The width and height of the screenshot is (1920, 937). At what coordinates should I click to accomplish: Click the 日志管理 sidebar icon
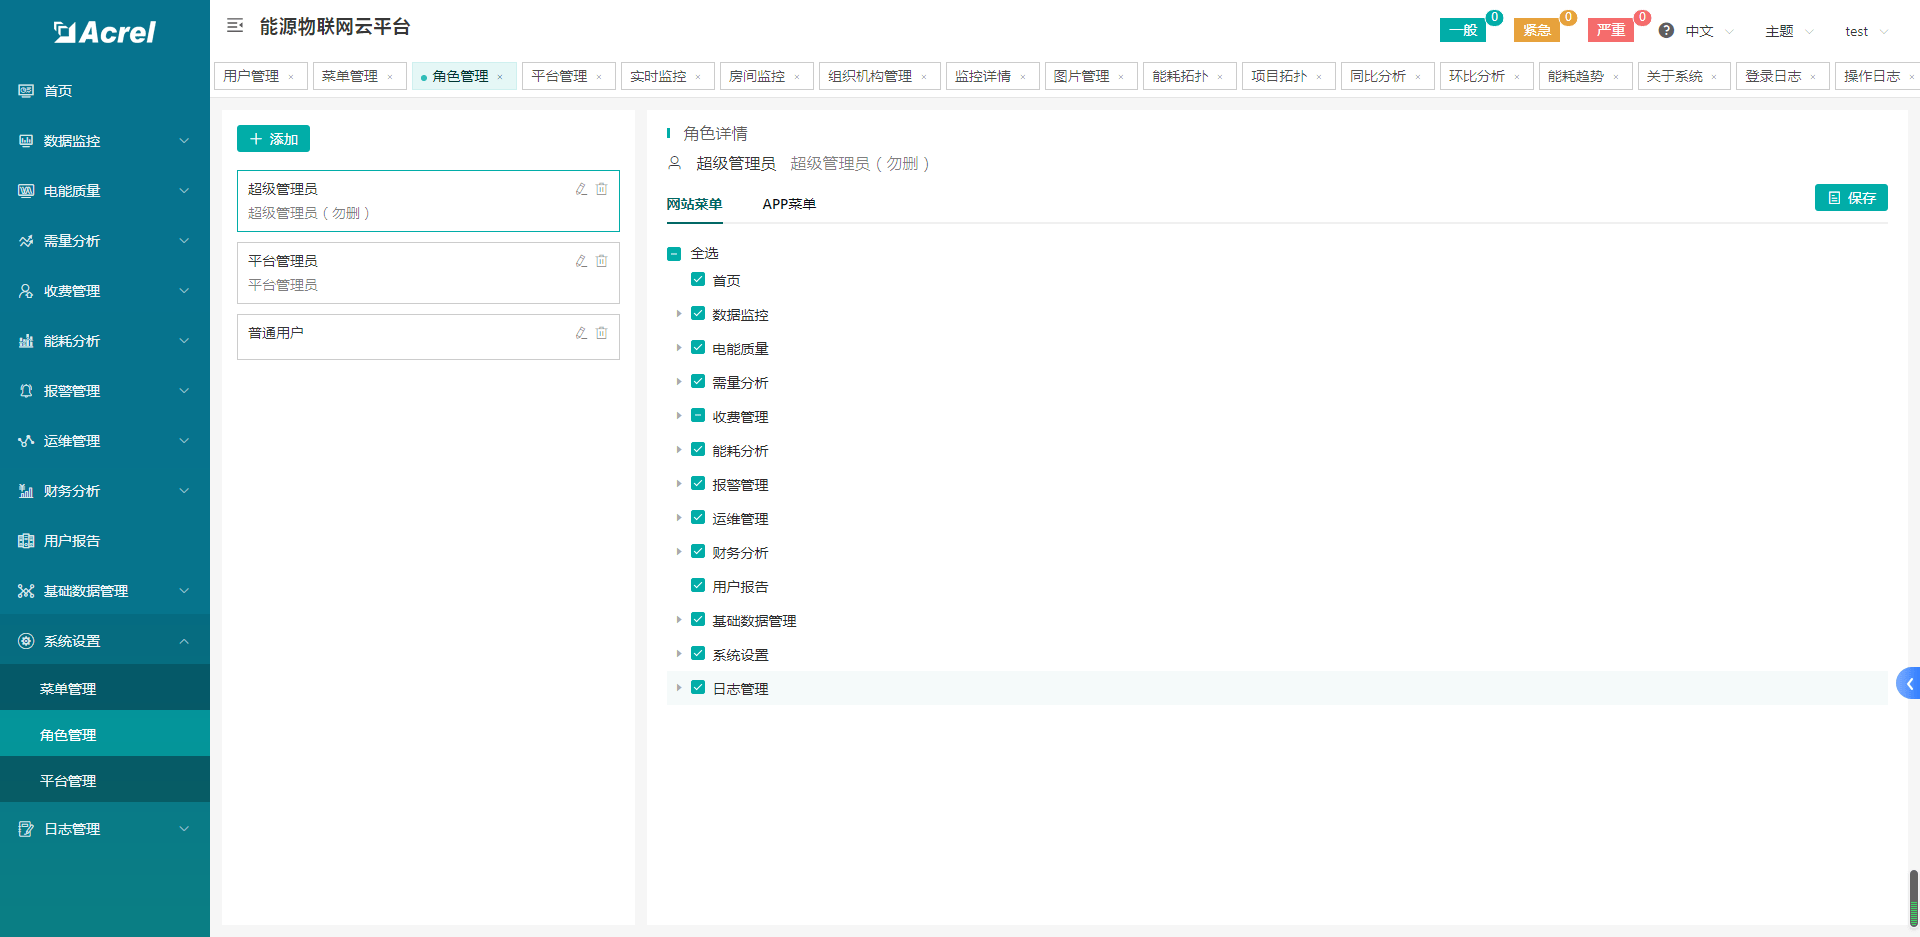[26, 829]
